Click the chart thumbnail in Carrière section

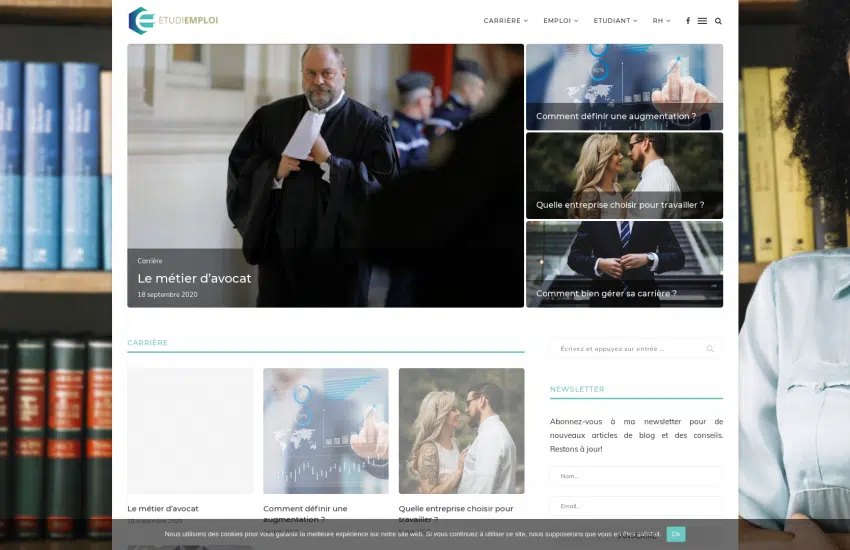pos(325,430)
